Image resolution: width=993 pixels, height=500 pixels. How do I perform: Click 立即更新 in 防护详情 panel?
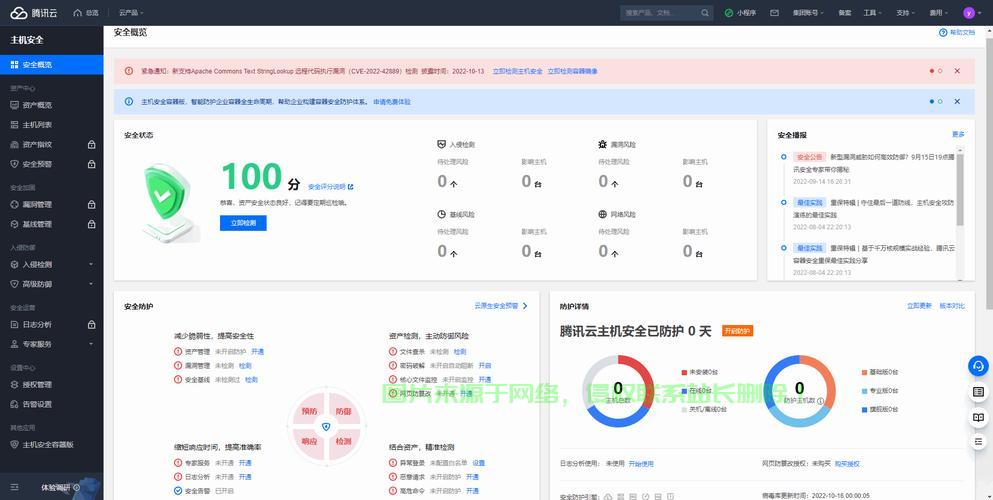[x=919, y=306]
